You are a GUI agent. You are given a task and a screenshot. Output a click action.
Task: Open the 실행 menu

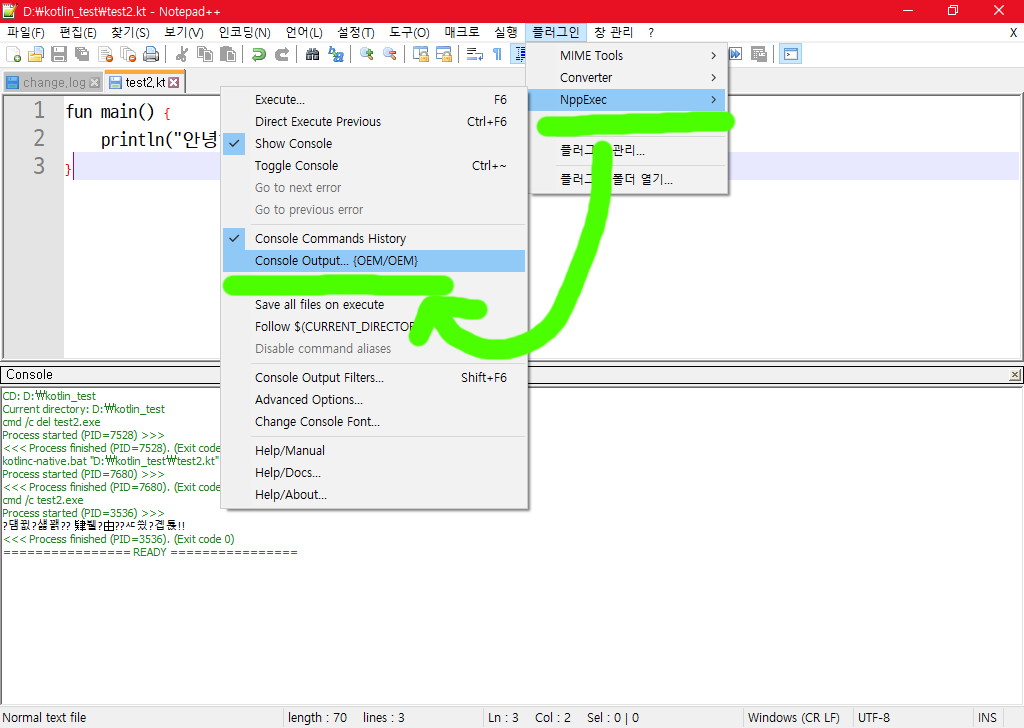[x=505, y=32]
